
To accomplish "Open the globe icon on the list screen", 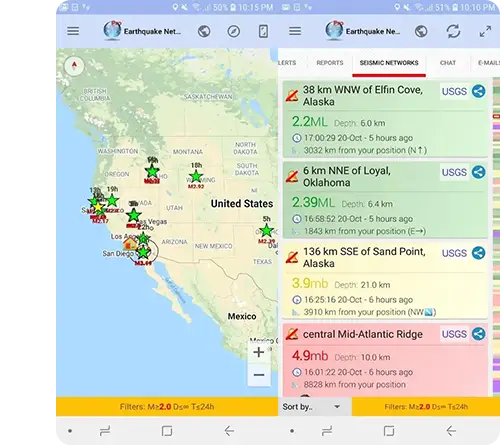I will (x=421, y=31).
